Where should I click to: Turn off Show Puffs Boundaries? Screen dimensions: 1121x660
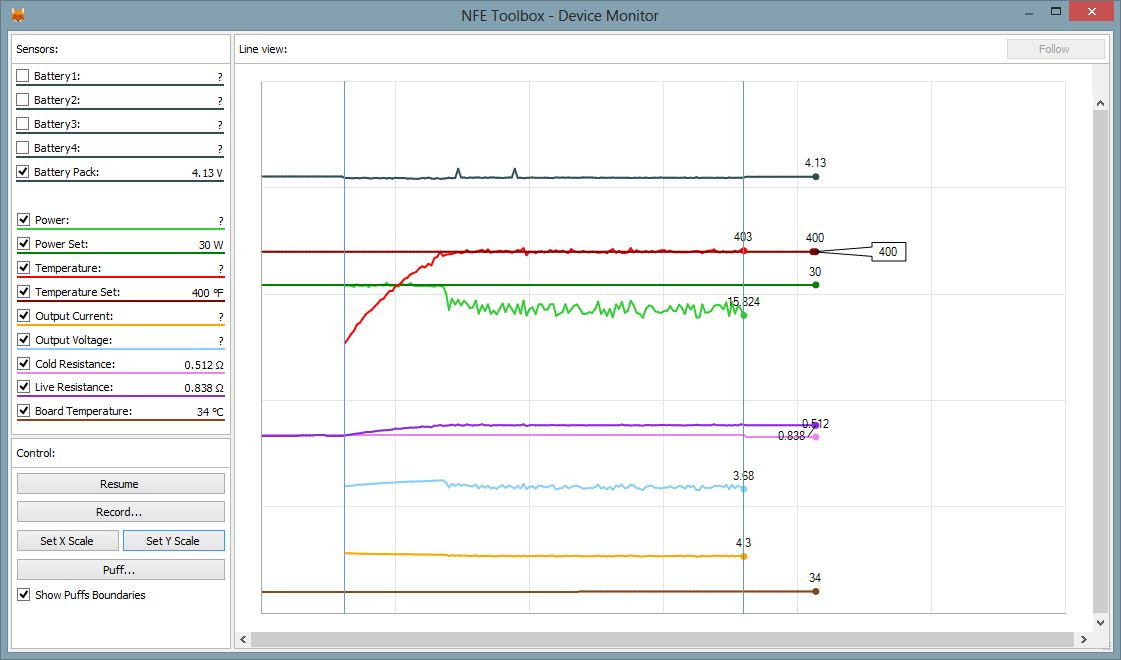(24, 594)
